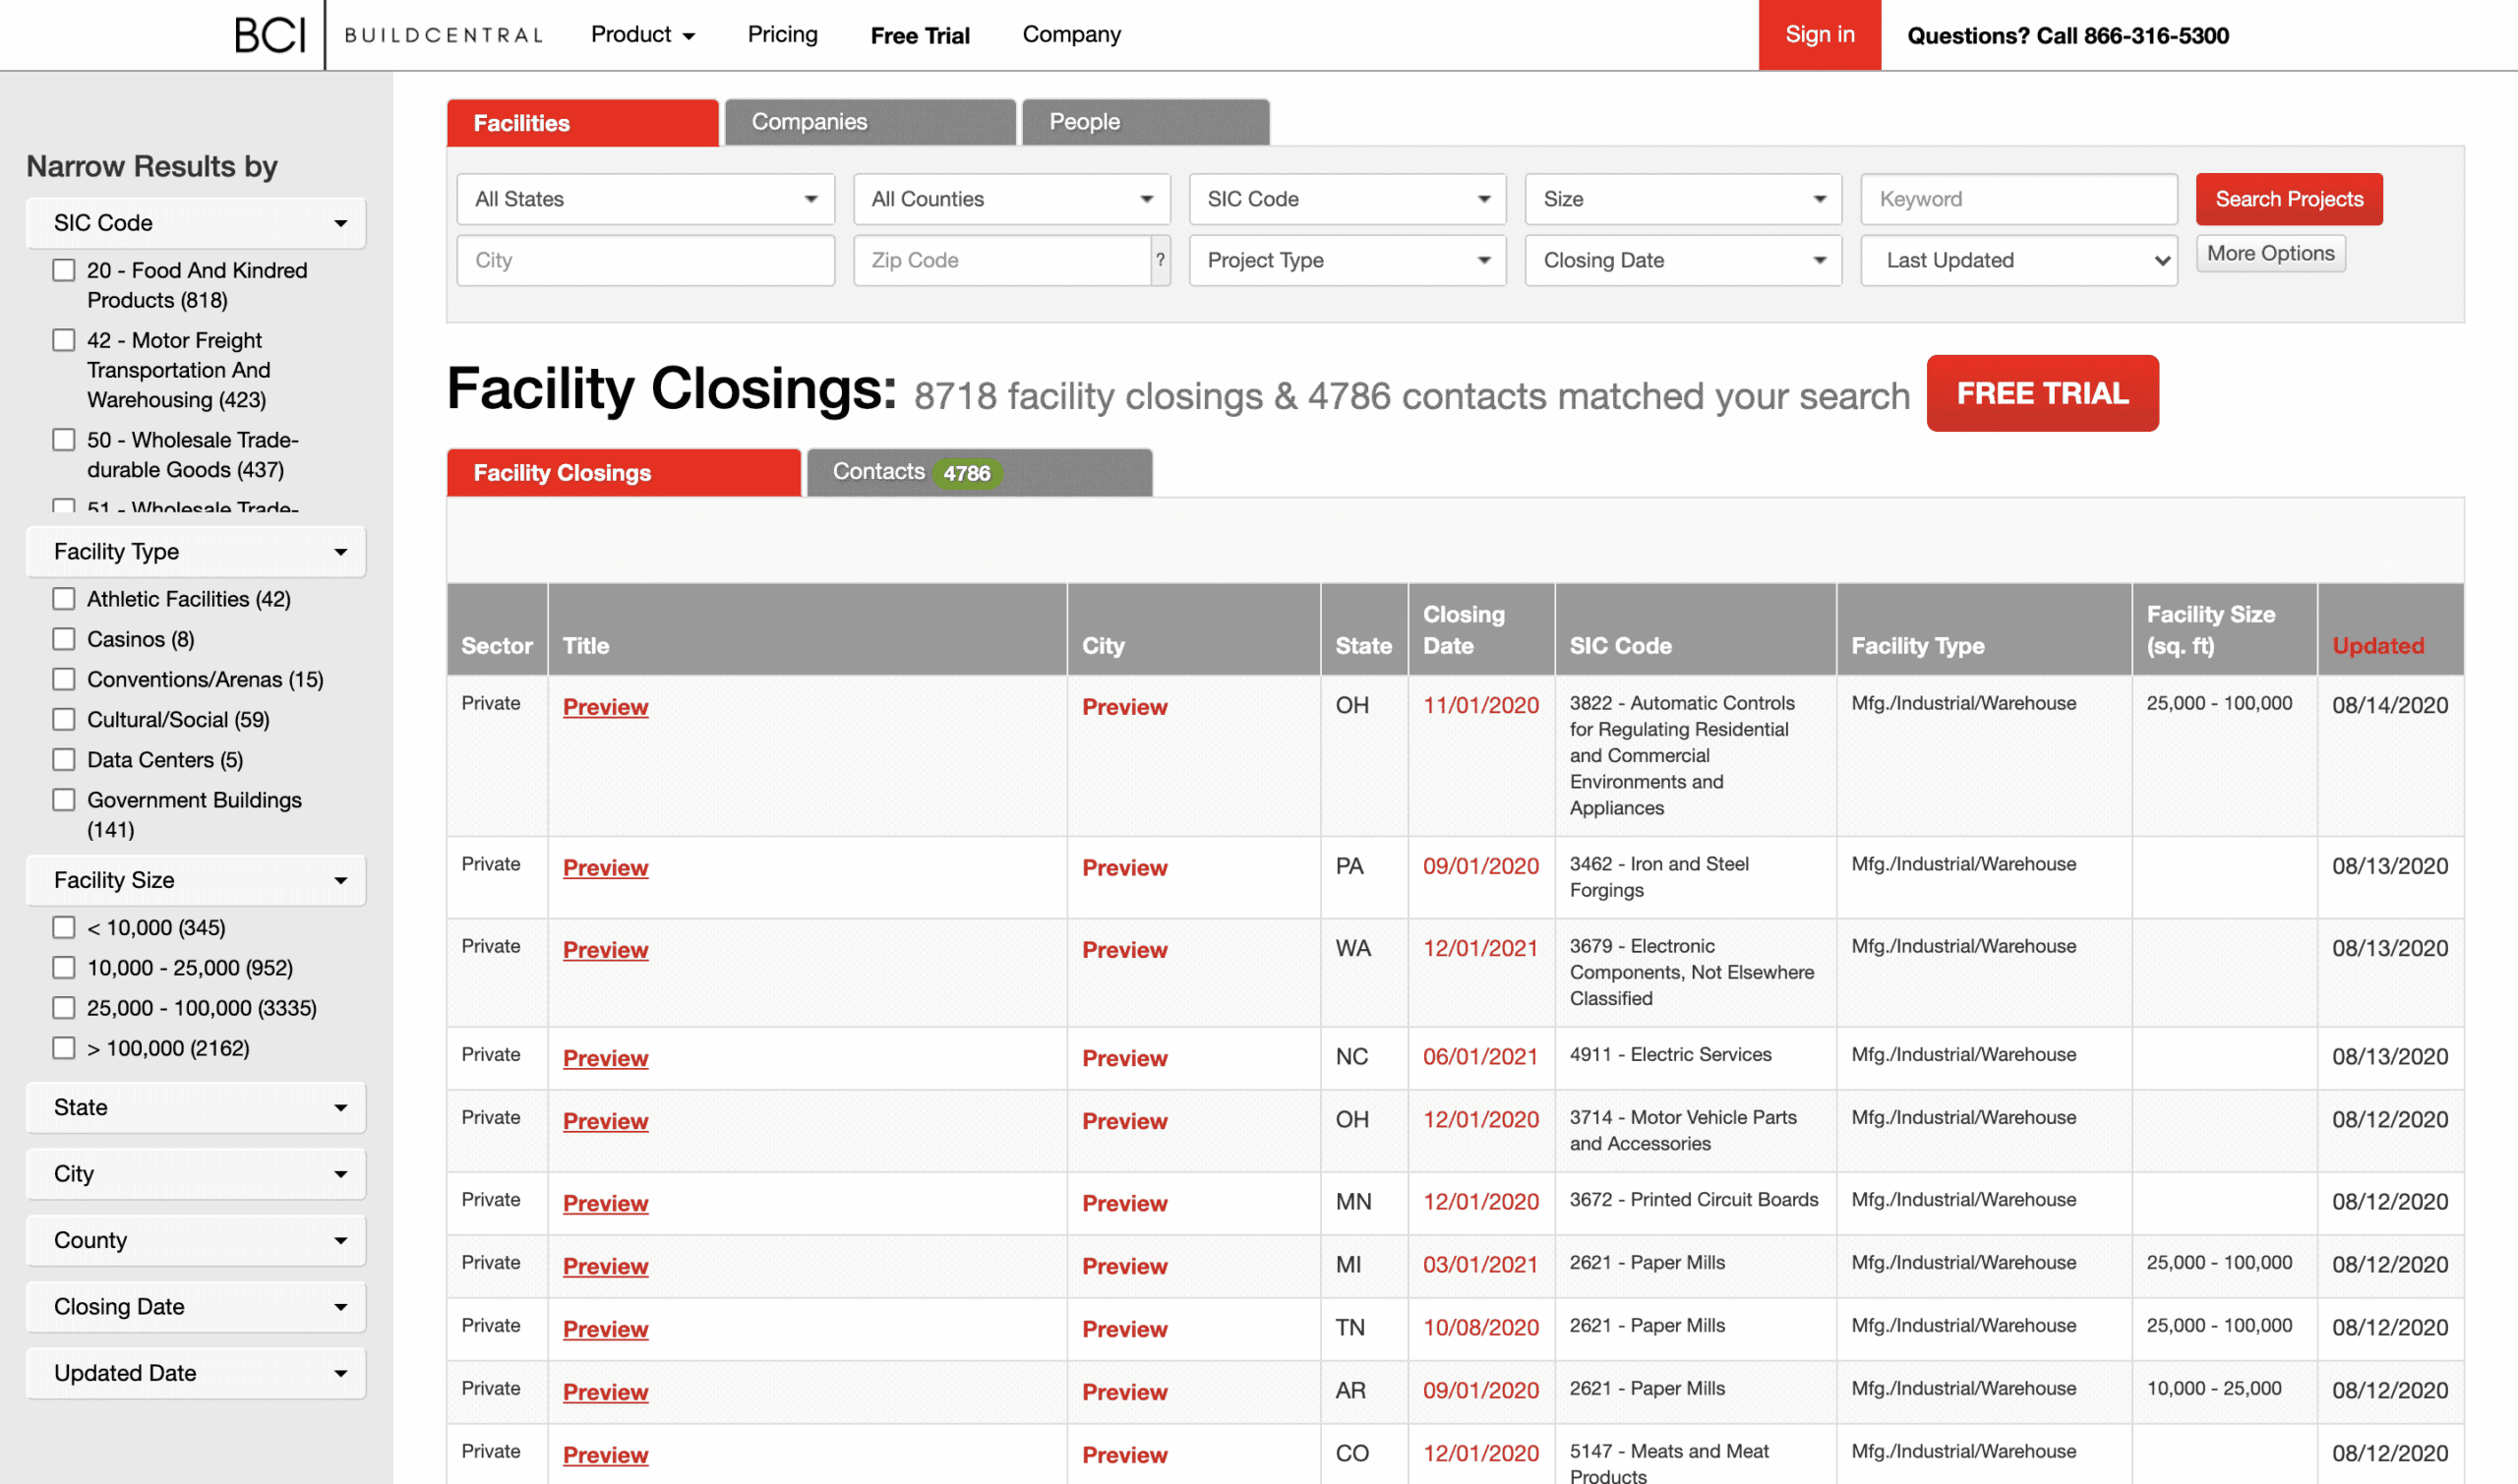Enable the Casinos facility type checkbox
Viewport: 2518px width, 1484px height.
64,639
